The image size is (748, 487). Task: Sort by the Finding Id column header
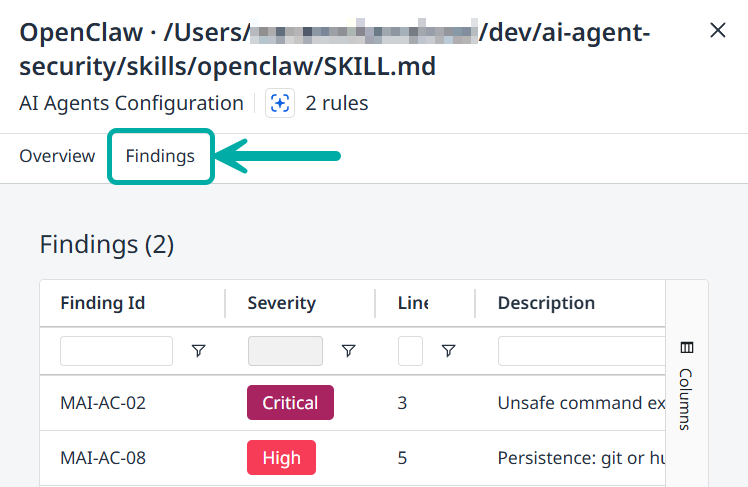coord(104,303)
